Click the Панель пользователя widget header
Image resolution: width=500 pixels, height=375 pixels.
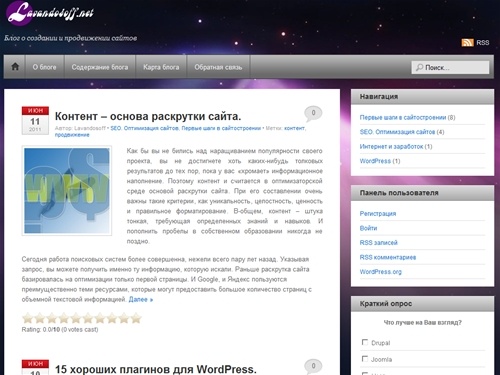(422, 193)
